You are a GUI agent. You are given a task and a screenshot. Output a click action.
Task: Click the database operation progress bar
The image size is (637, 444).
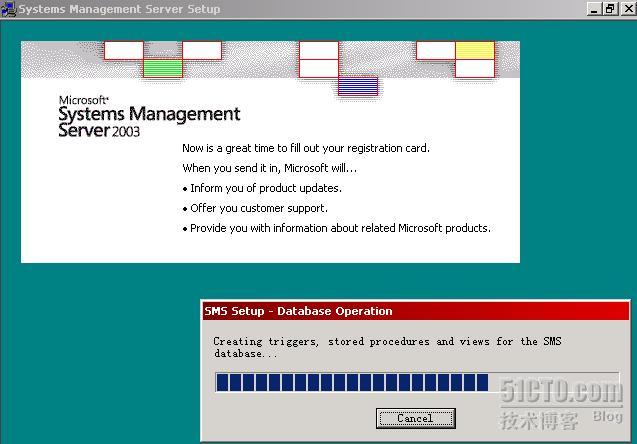(417, 382)
